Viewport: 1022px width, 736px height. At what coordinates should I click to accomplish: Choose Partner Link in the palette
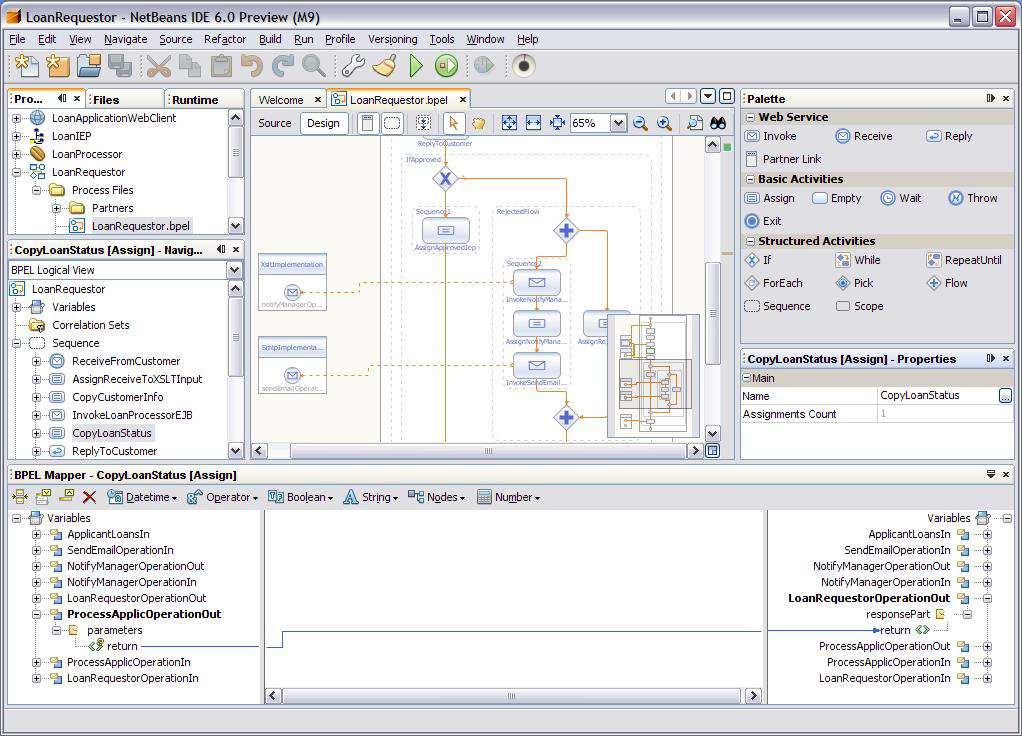(783, 159)
